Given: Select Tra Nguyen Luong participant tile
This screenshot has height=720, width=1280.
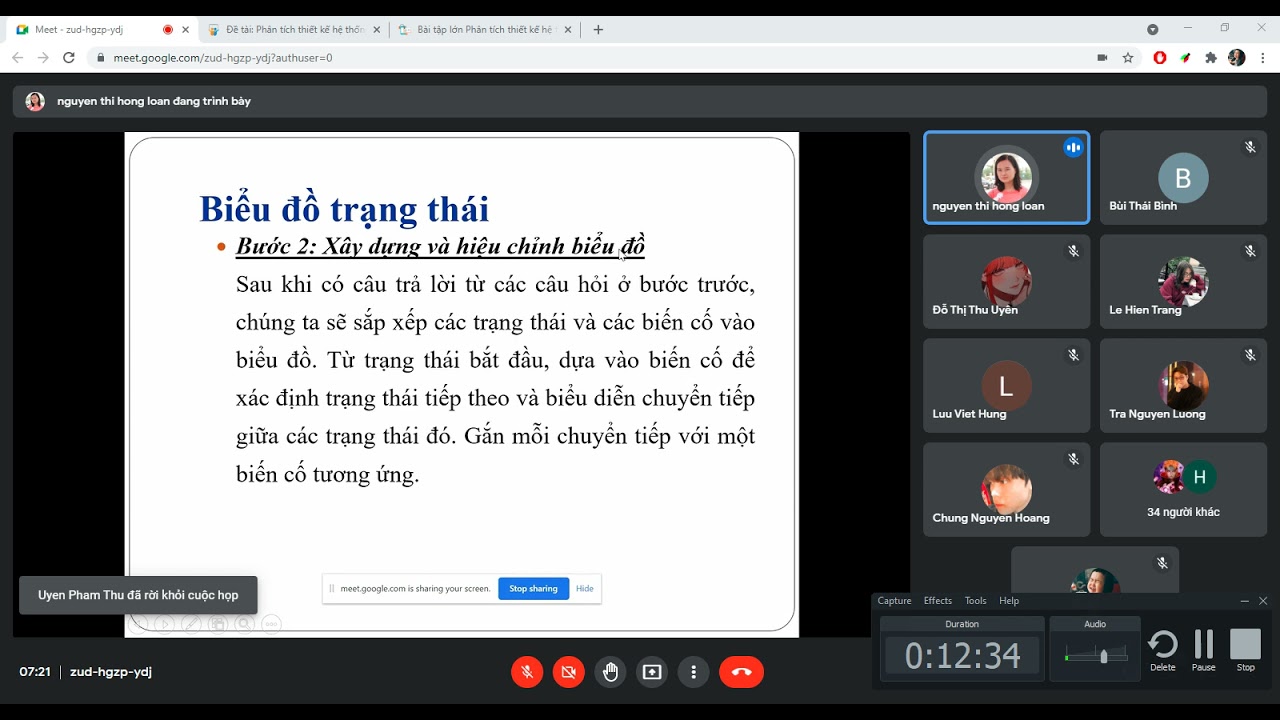Looking at the screenshot, I should pos(1183,385).
